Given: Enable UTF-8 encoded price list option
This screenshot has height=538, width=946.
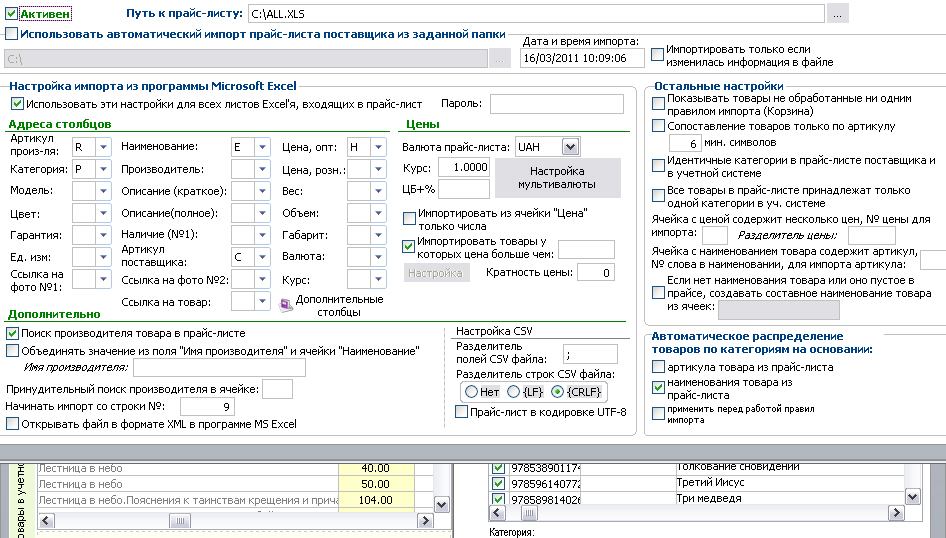Looking at the screenshot, I should pos(462,412).
